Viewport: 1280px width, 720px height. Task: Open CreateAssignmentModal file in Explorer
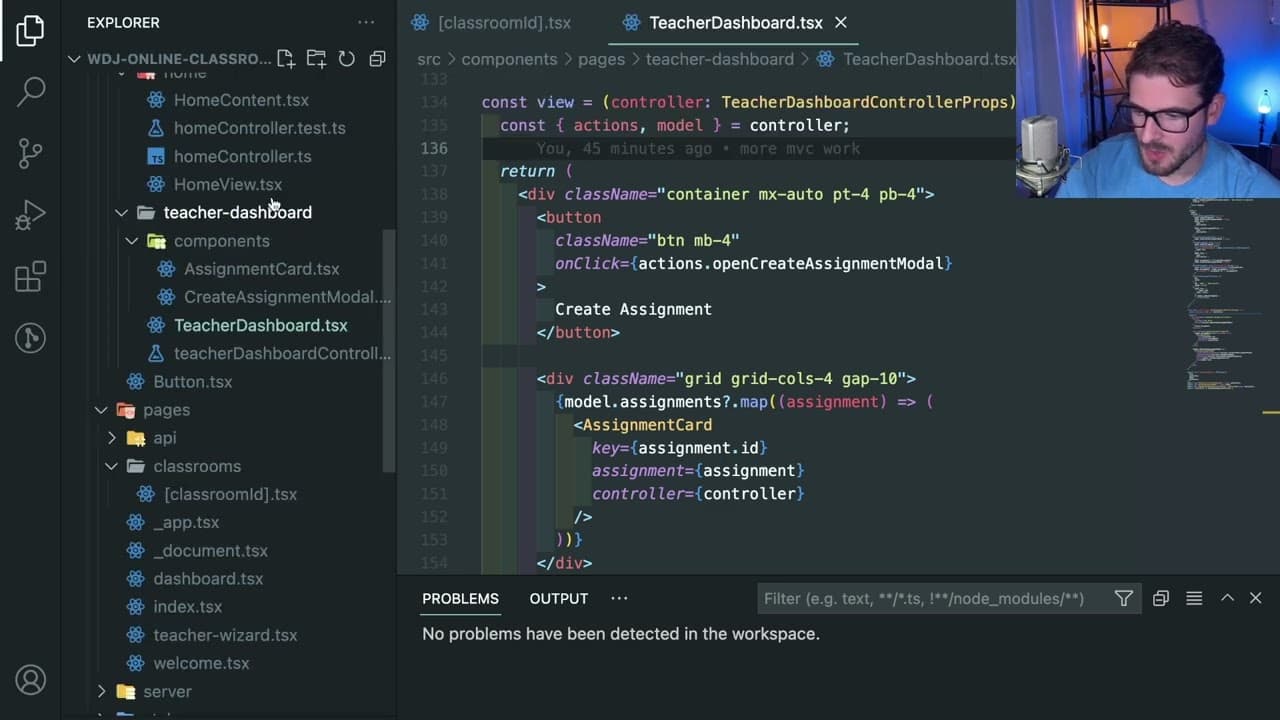pos(287,297)
